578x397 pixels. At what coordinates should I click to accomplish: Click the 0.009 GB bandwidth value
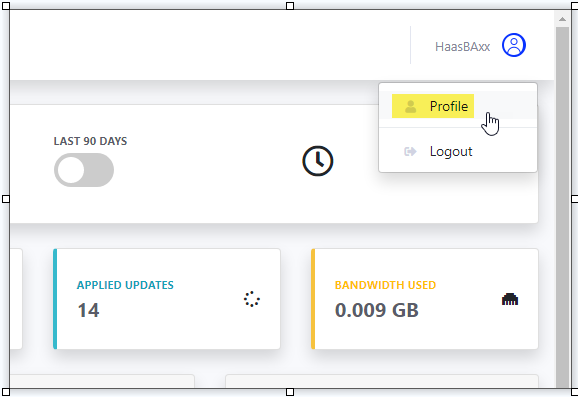pyautogui.click(x=377, y=310)
